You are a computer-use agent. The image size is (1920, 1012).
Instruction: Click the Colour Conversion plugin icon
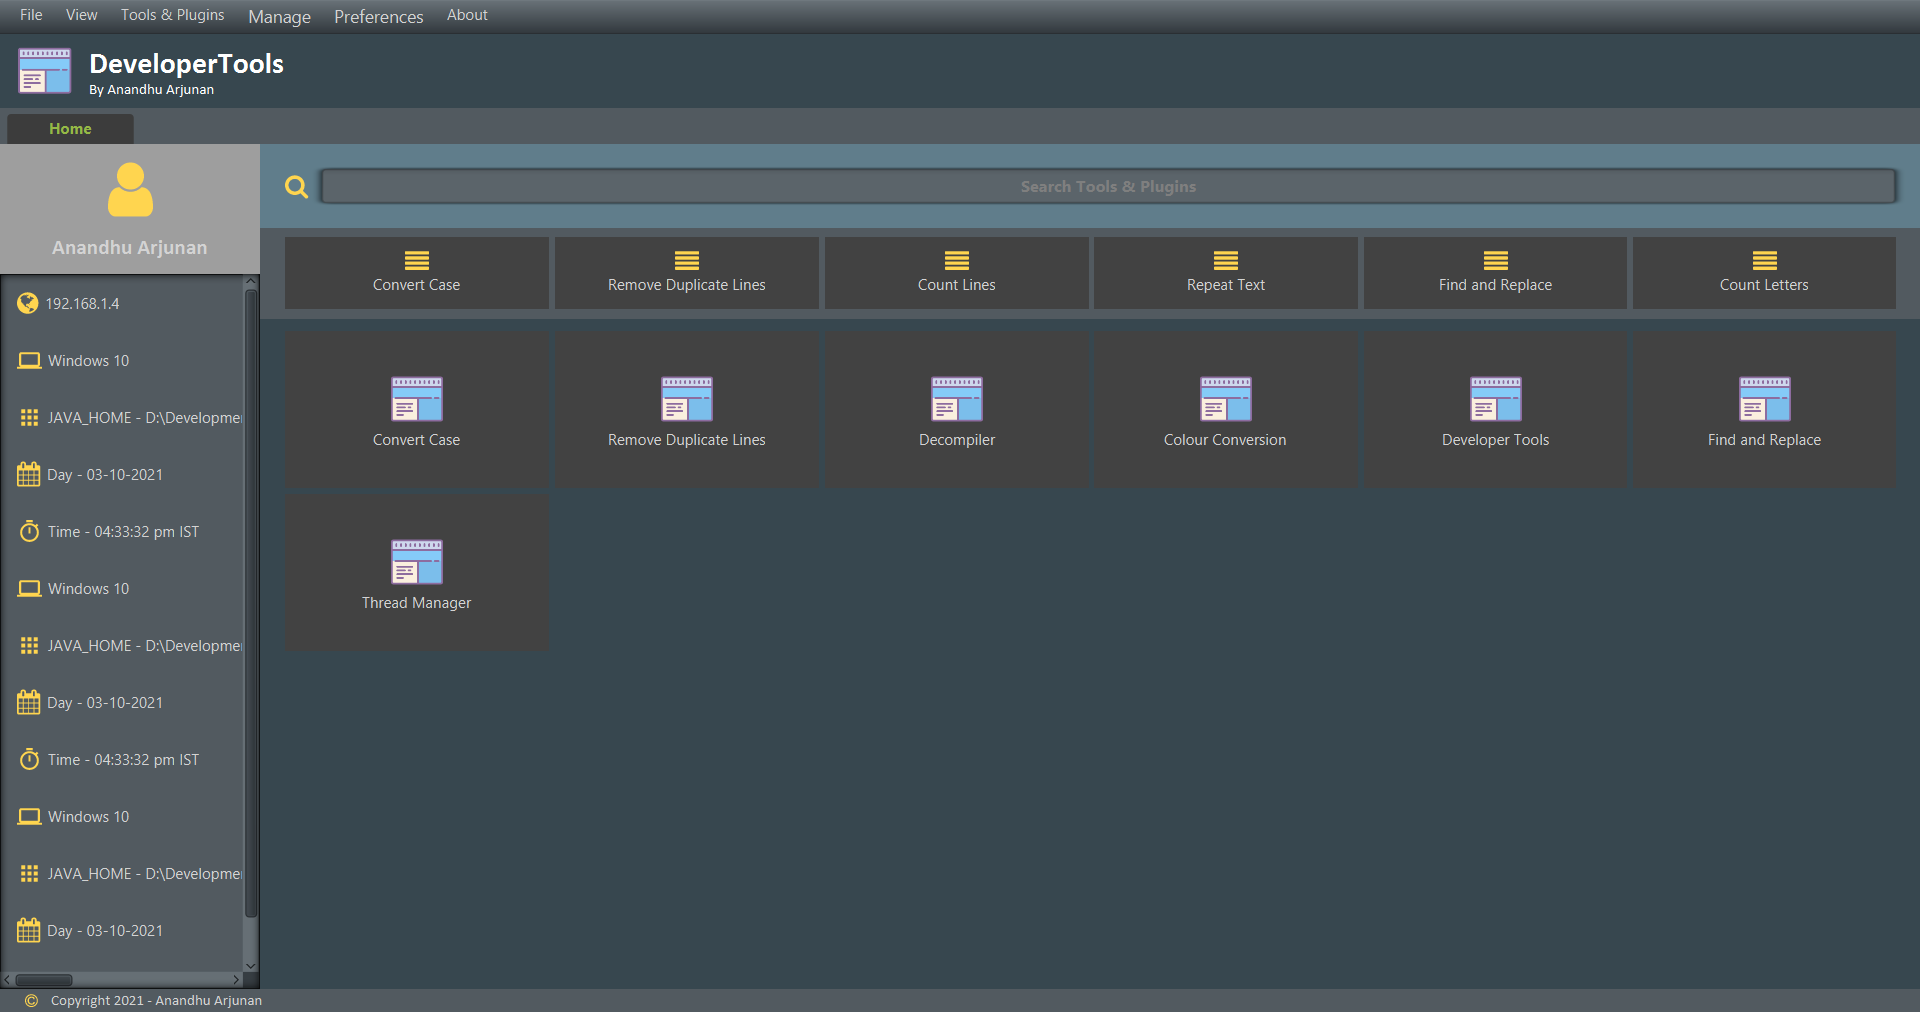pyautogui.click(x=1226, y=399)
